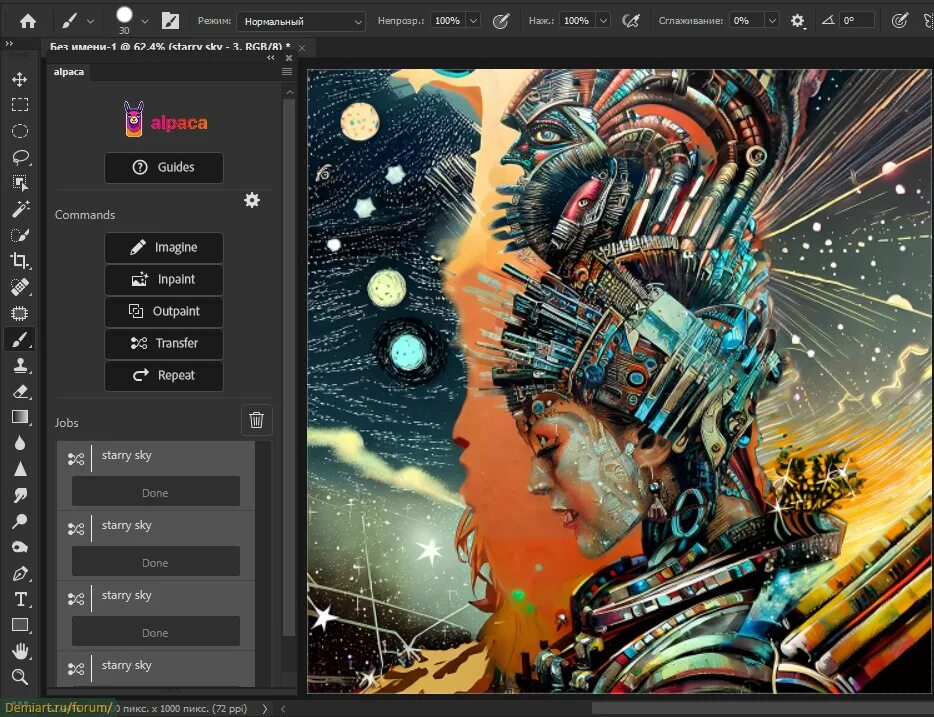Run the Transfer command
934x717 pixels.
point(164,344)
